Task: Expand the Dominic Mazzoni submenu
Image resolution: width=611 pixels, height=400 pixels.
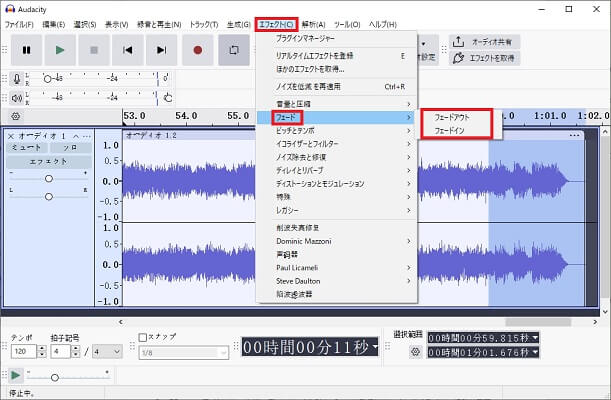Action: (x=337, y=241)
